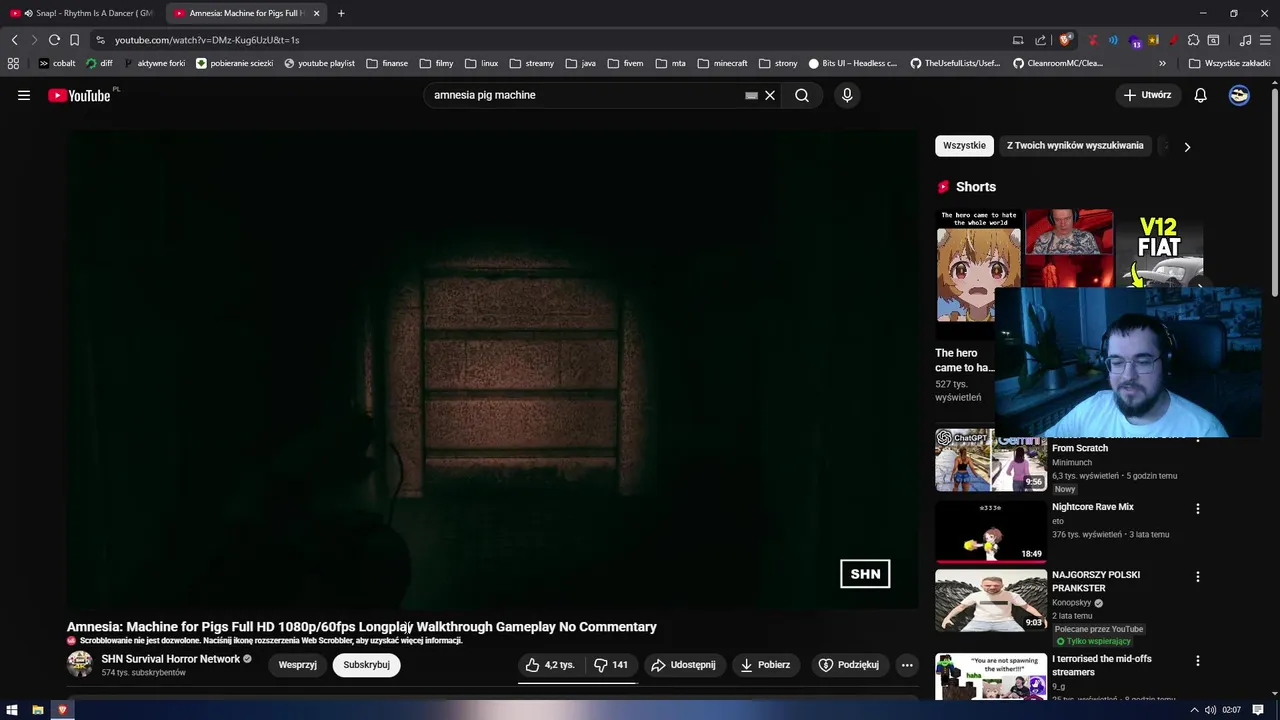Viewport: 1280px width, 720px height.
Task: Show more bookmarks with the double chevron
Action: coord(1162,63)
